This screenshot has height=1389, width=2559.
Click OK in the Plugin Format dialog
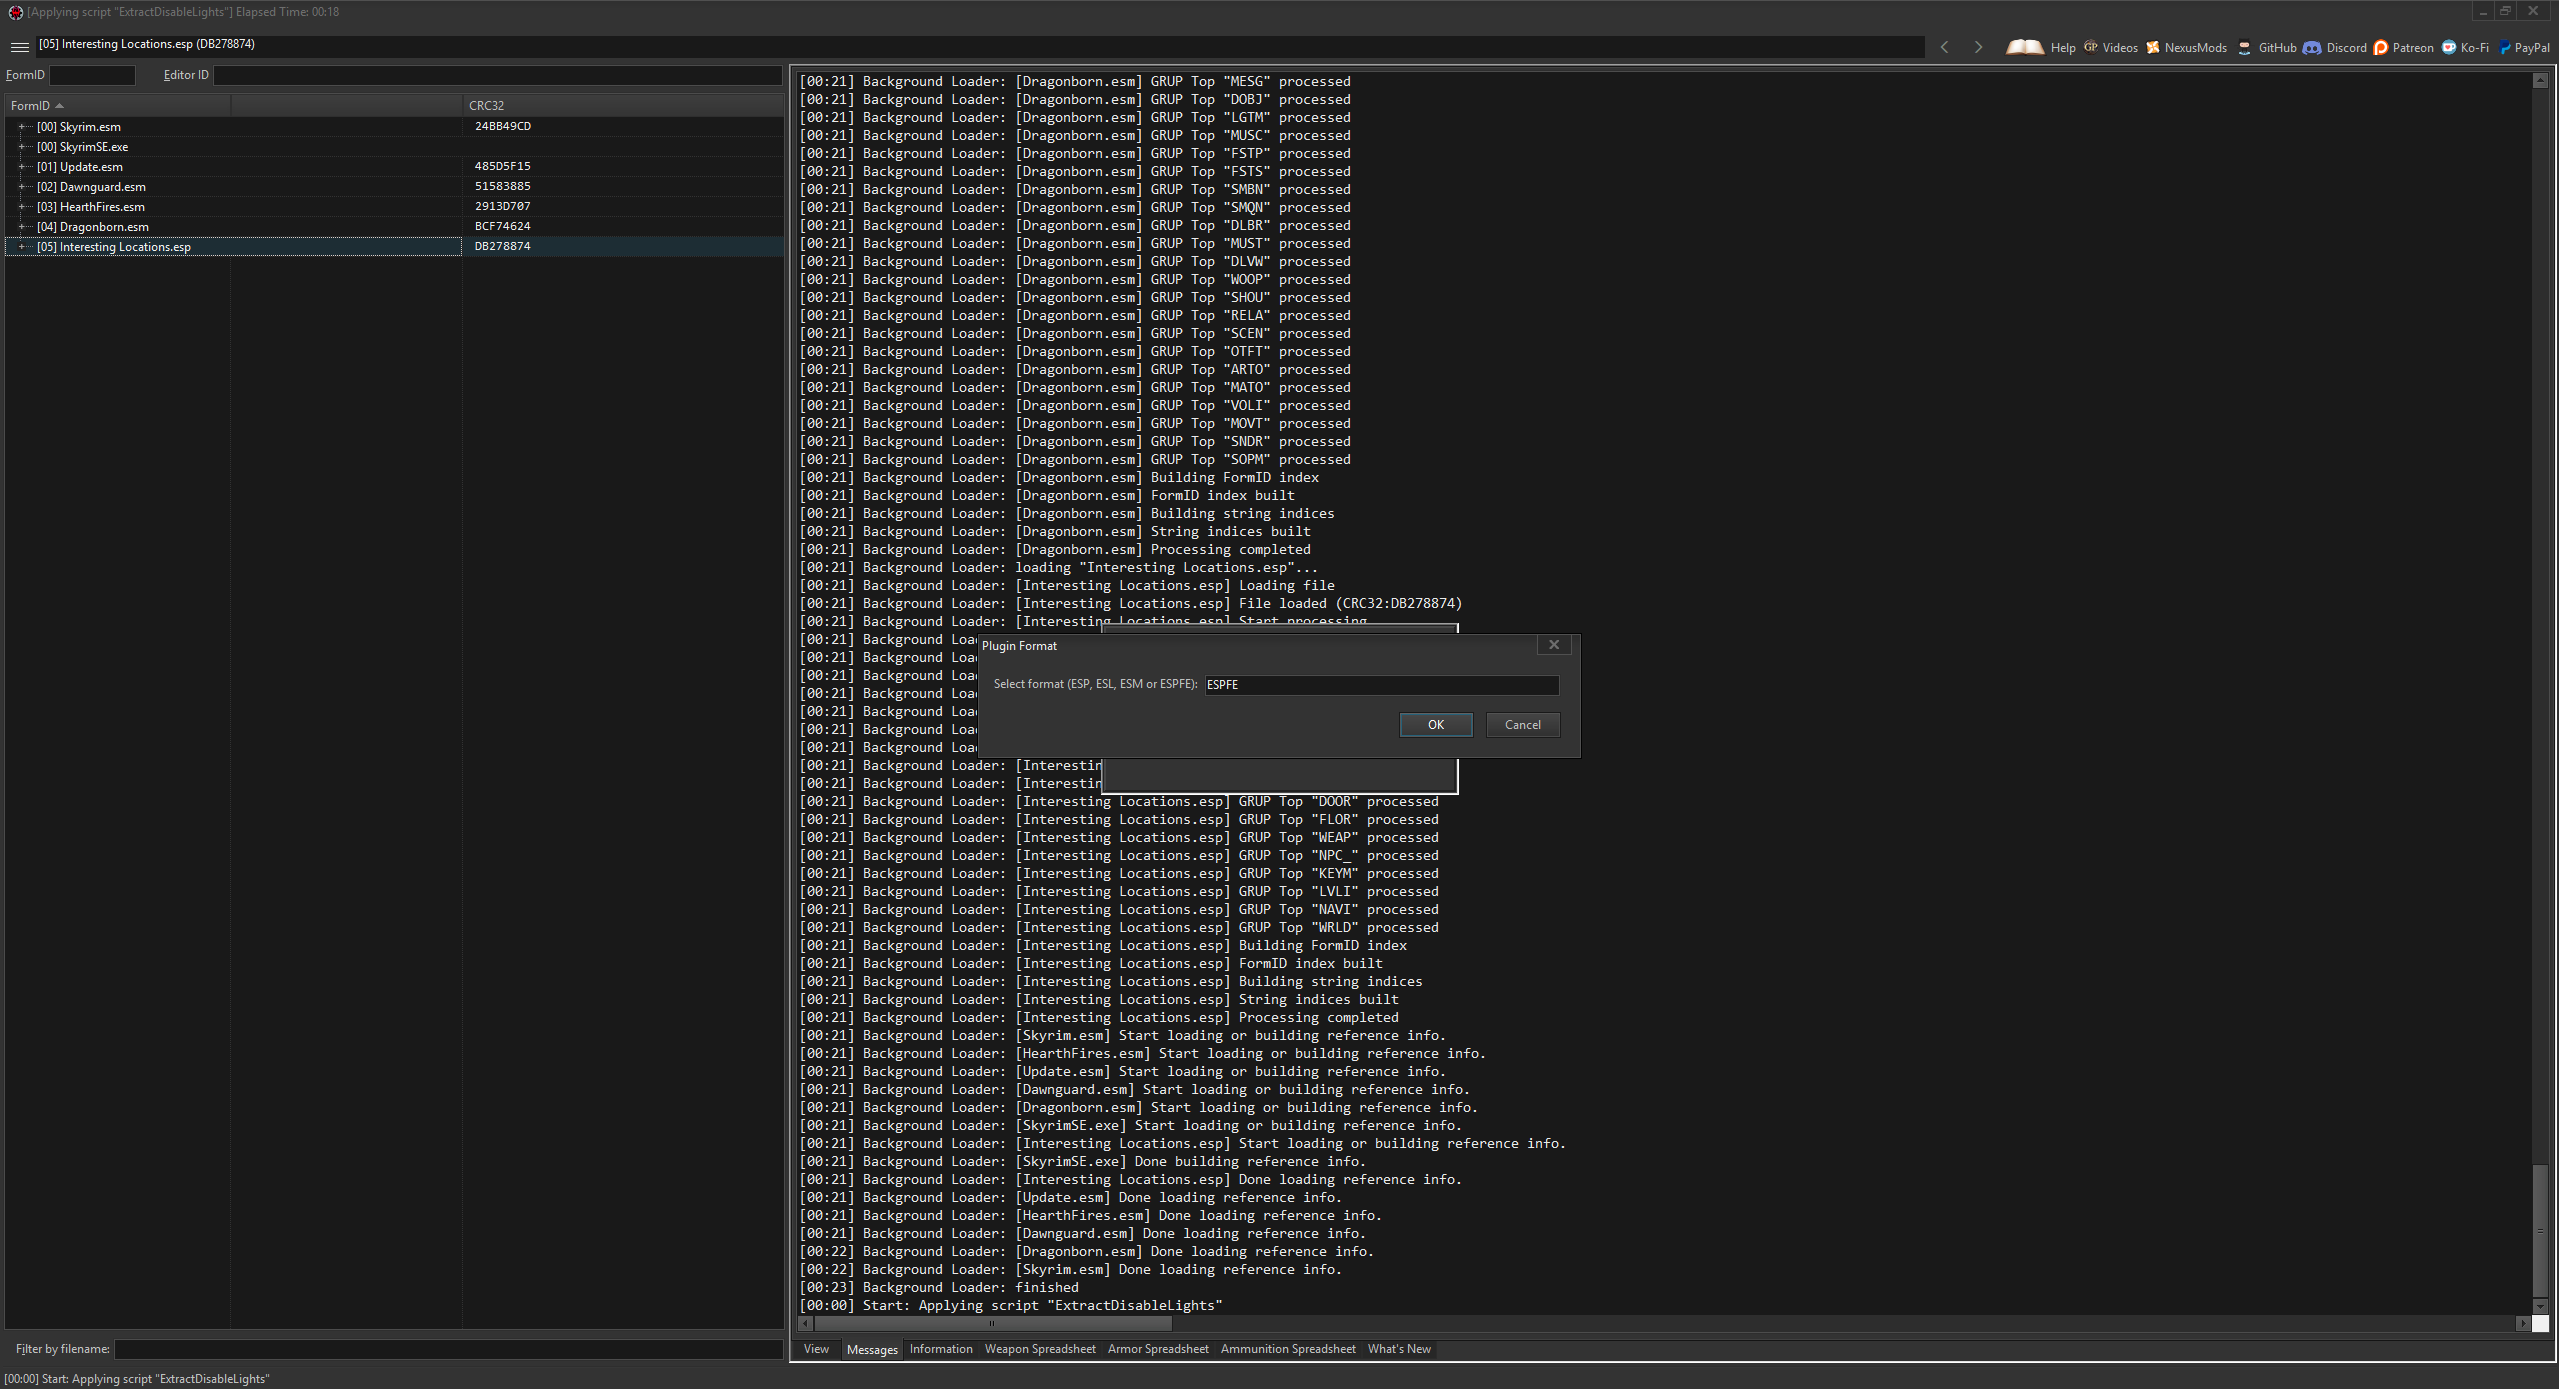point(1435,724)
